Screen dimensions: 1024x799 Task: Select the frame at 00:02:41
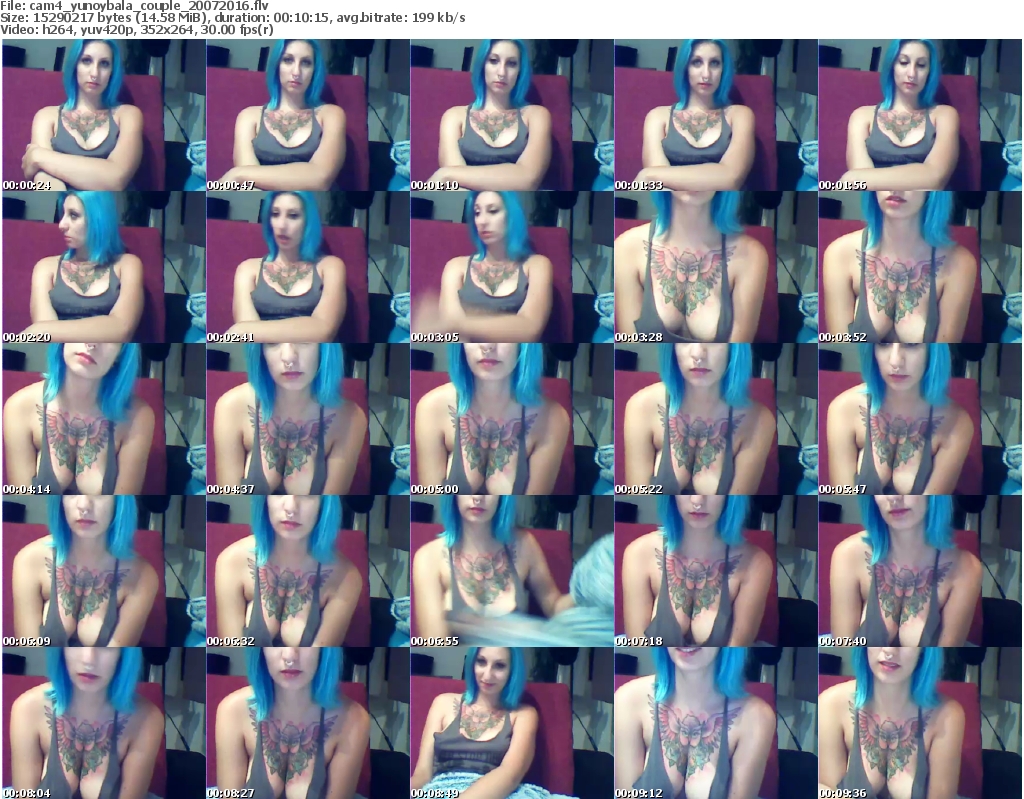coord(308,267)
